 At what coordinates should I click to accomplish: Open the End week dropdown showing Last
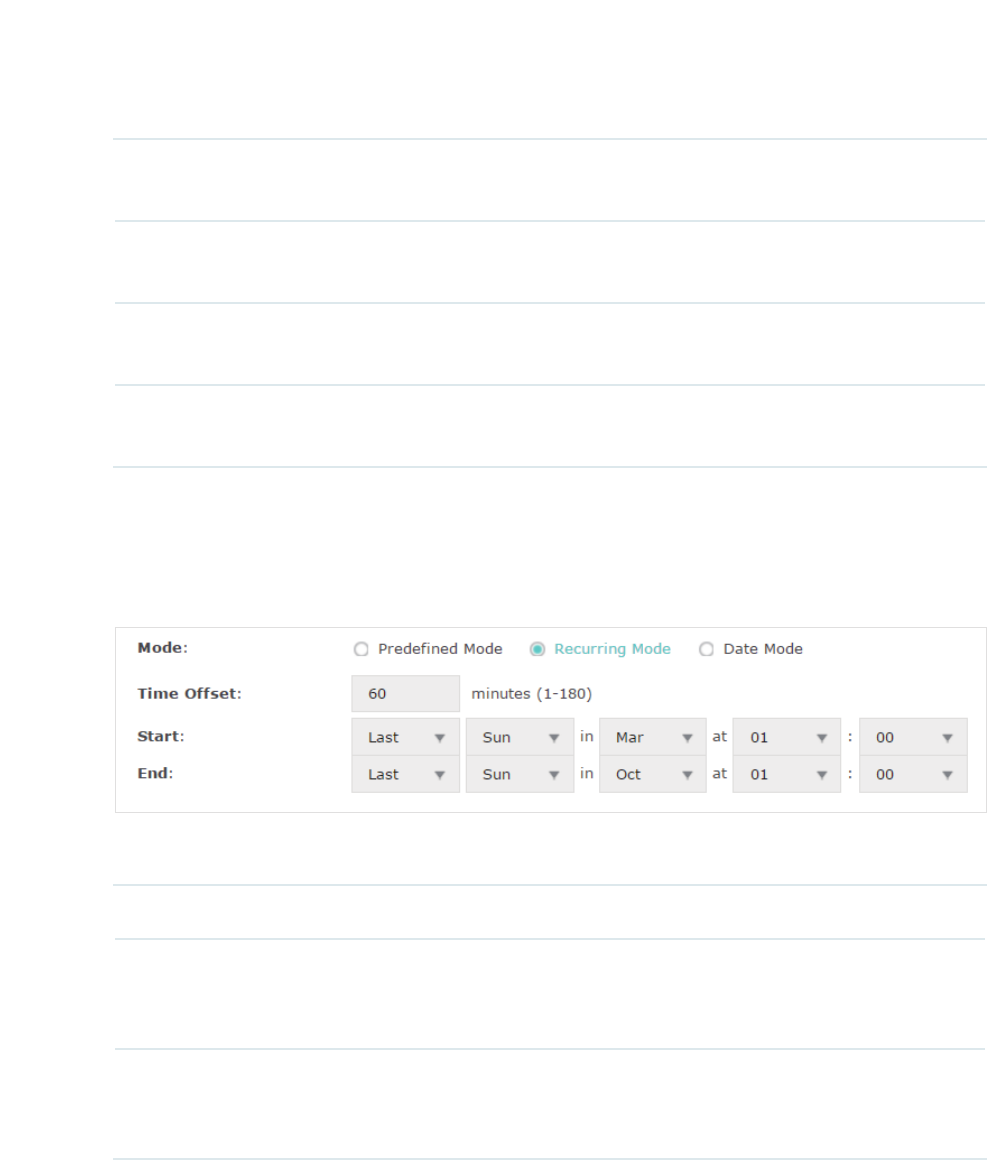[x=405, y=774]
